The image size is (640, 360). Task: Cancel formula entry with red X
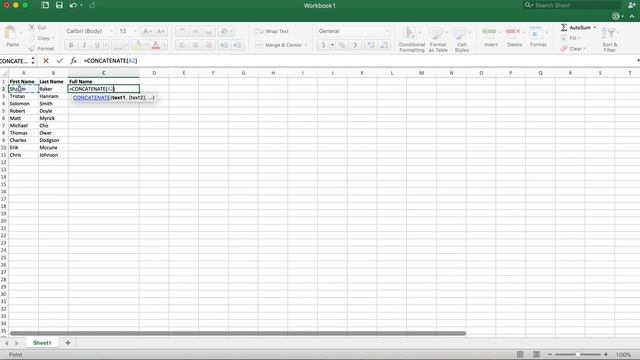coord(46,60)
